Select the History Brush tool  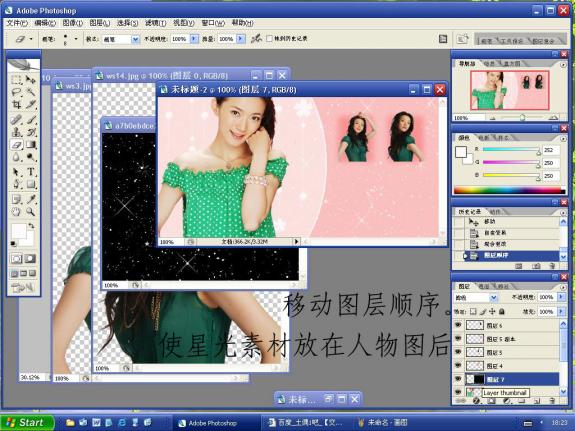pos(31,132)
